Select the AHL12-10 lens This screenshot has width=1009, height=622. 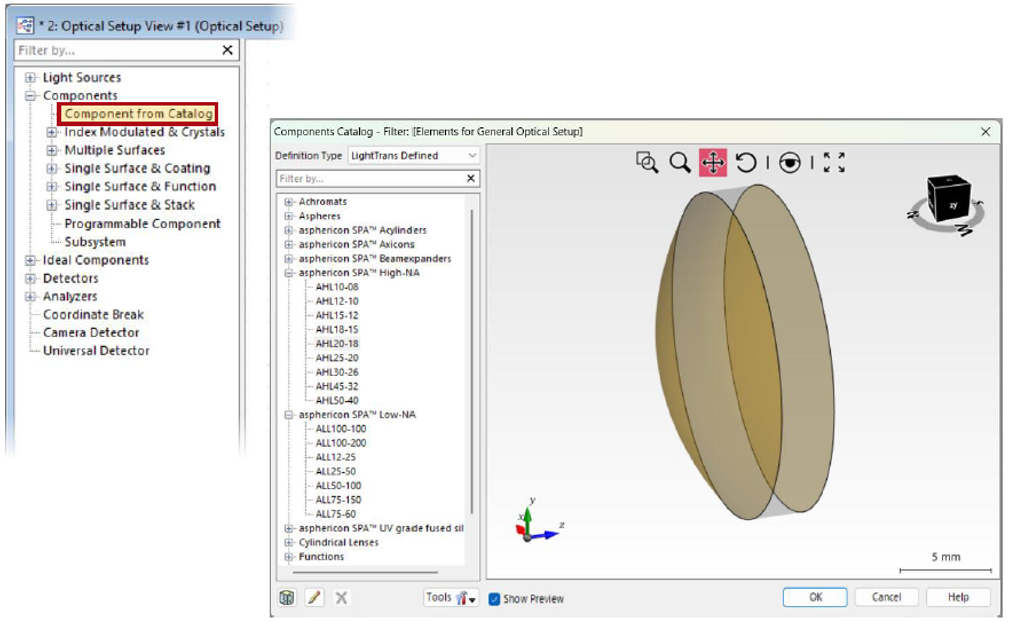tap(337, 301)
